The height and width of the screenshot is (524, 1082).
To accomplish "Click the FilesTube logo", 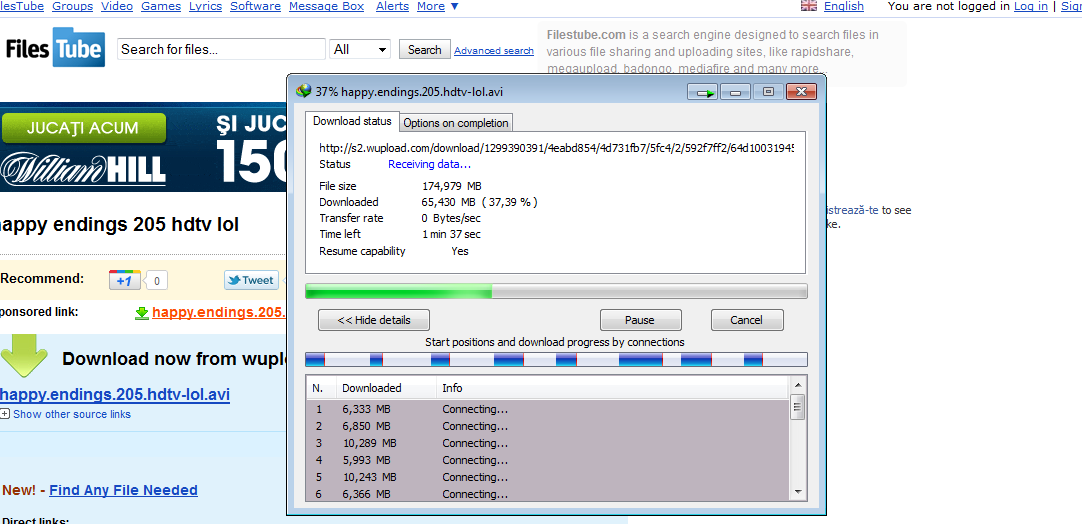I will pyautogui.click(x=55, y=48).
